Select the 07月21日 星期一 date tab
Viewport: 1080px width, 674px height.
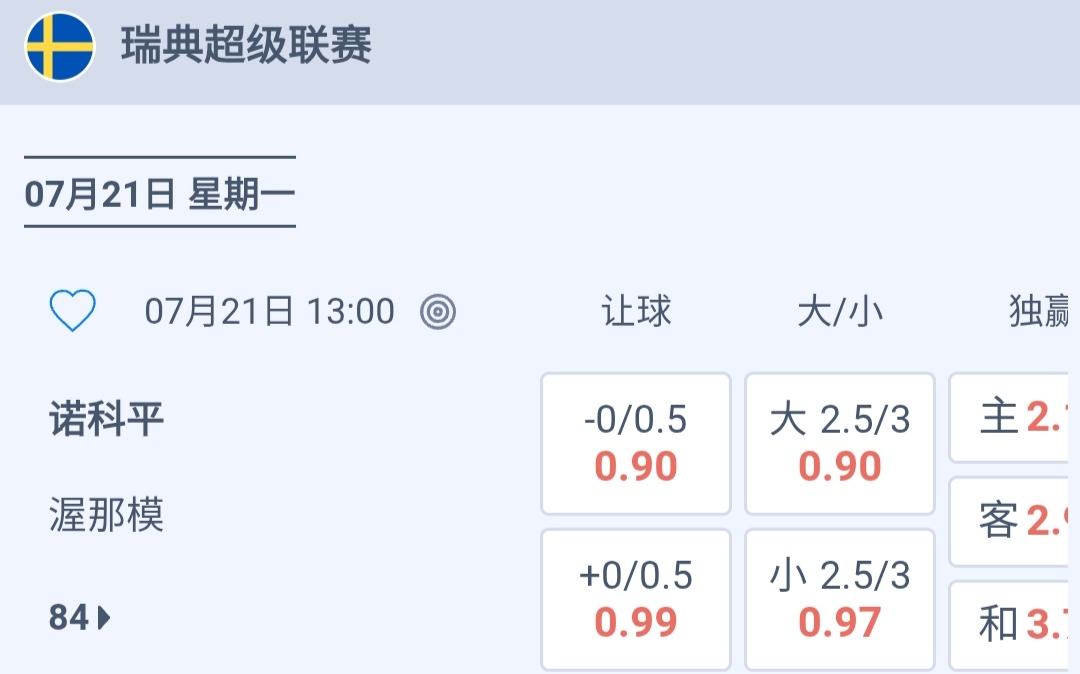[x=160, y=193]
